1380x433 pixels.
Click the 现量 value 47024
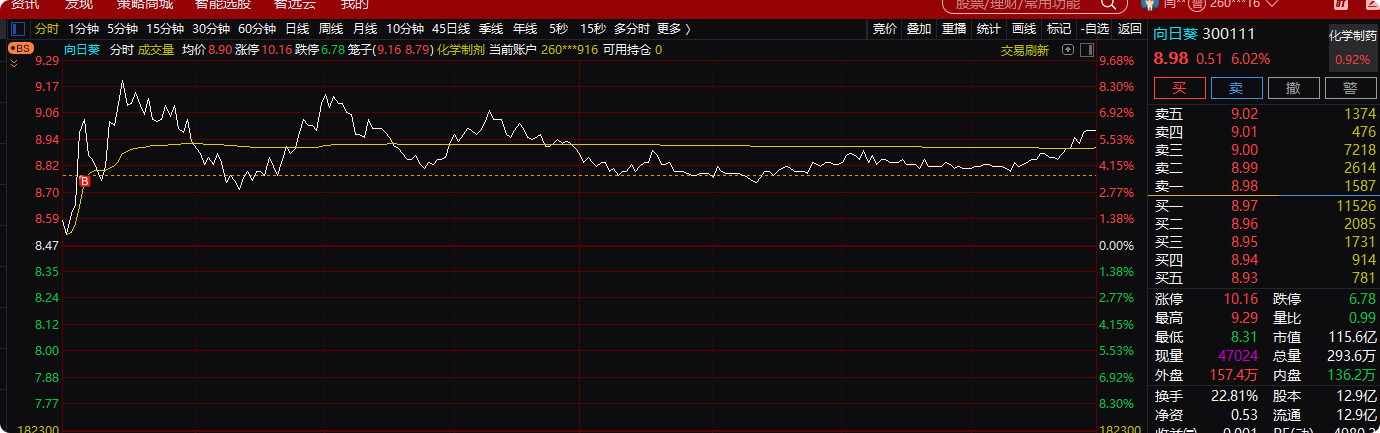tap(1236, 355)
